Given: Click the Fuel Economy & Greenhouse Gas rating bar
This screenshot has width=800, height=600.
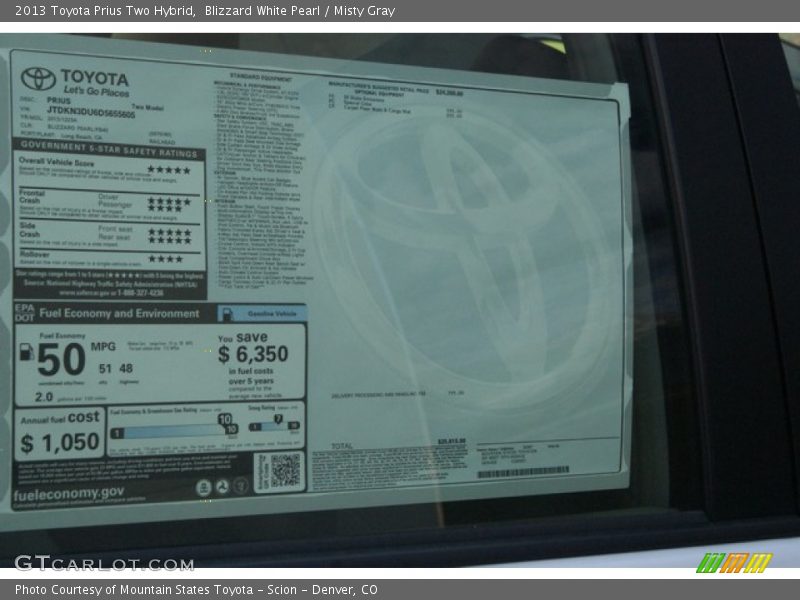Looking at the screenshot, I should tap(174, 431).
